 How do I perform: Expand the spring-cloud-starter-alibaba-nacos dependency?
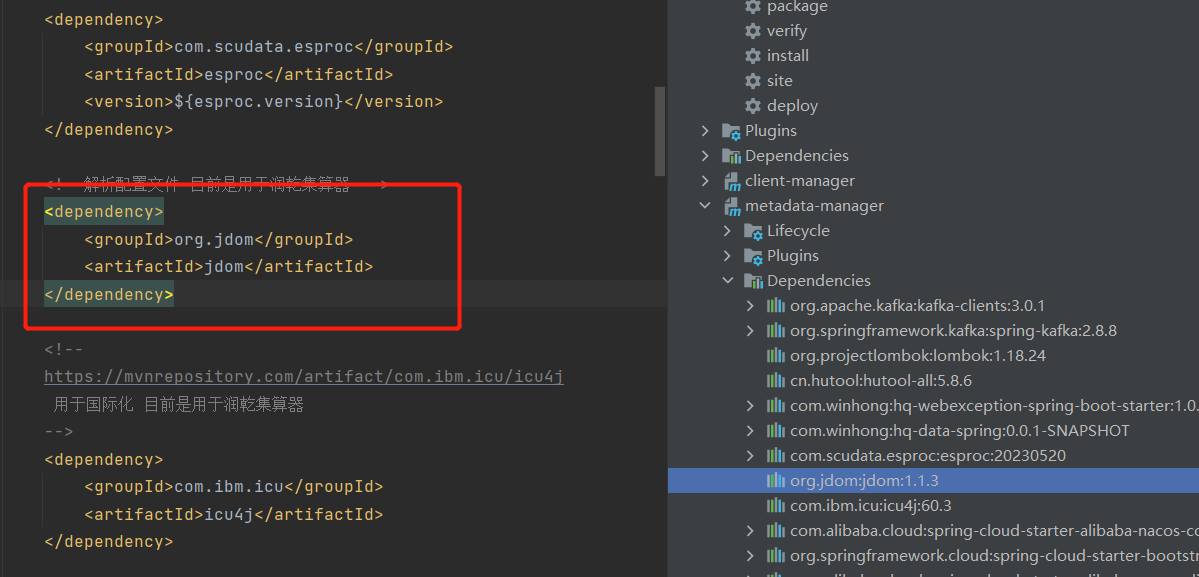pos(750,531)
